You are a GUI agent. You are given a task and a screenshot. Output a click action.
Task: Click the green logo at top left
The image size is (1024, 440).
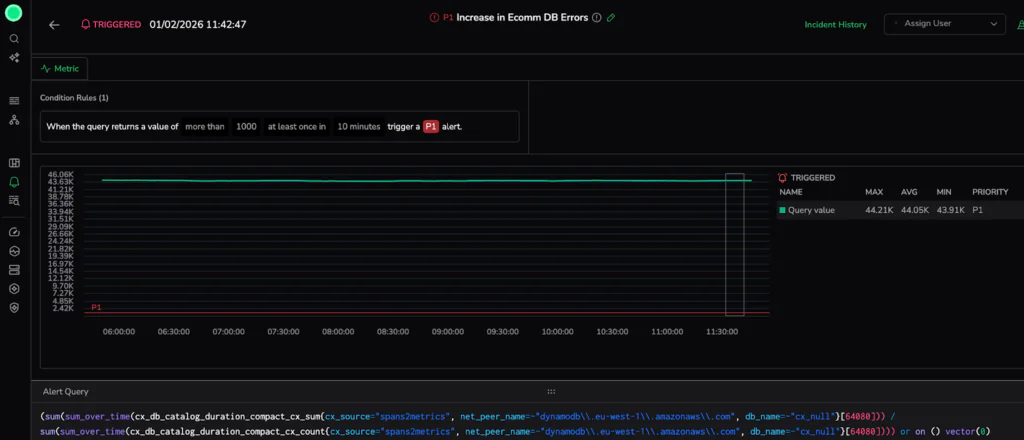pyautogui.click(x=14, y=13)
